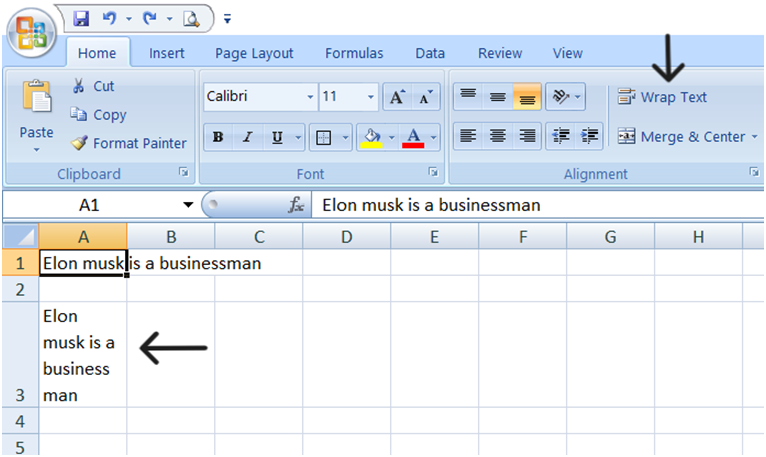The image size is (766, 457).
Task: Open the Calibri font name dropdown
Action: (310, 97)
